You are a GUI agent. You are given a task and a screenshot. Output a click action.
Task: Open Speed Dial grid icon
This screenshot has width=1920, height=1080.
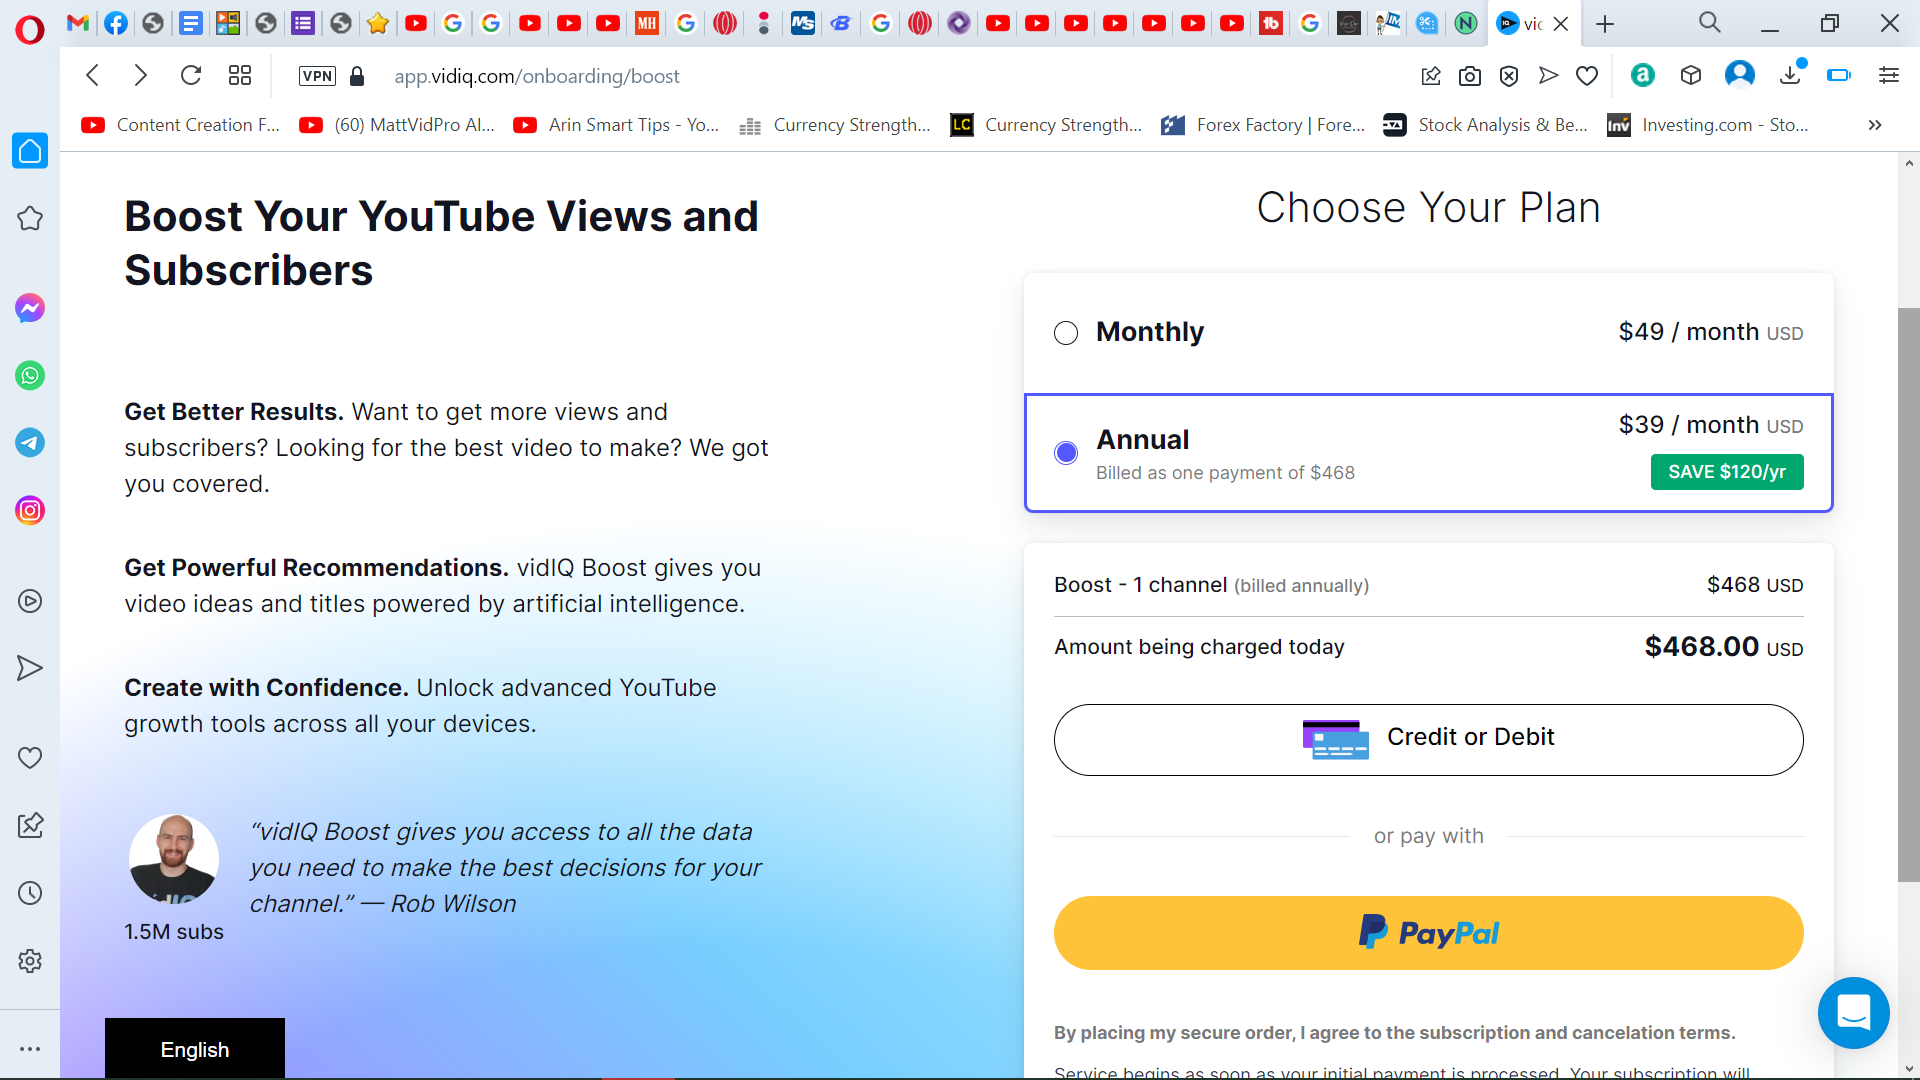pos(240,75)
